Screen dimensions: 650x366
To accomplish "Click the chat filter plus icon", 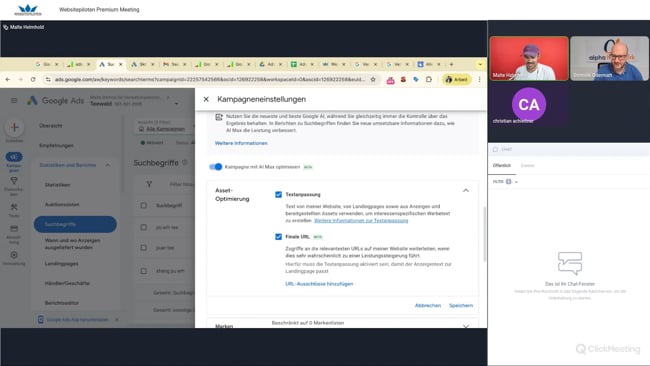I will pyautogui.click(x=509, y=182).
